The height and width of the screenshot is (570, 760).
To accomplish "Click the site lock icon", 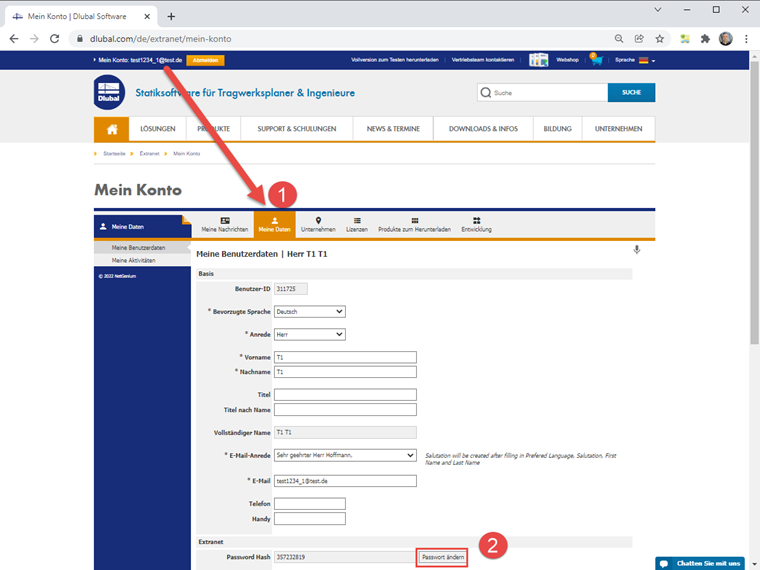I will 79,39.
